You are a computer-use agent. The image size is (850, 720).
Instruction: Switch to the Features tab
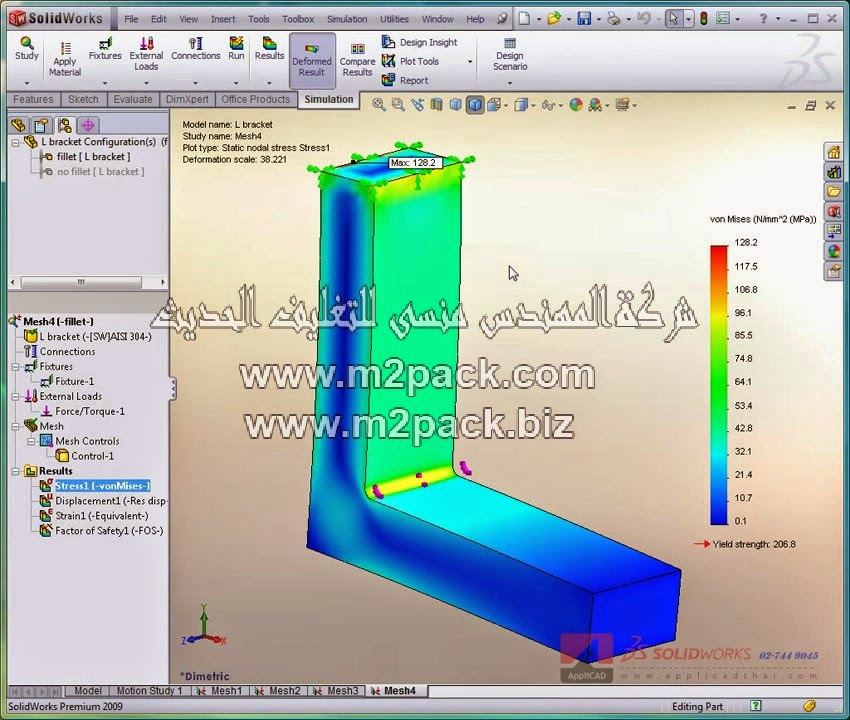click(33, 99)
